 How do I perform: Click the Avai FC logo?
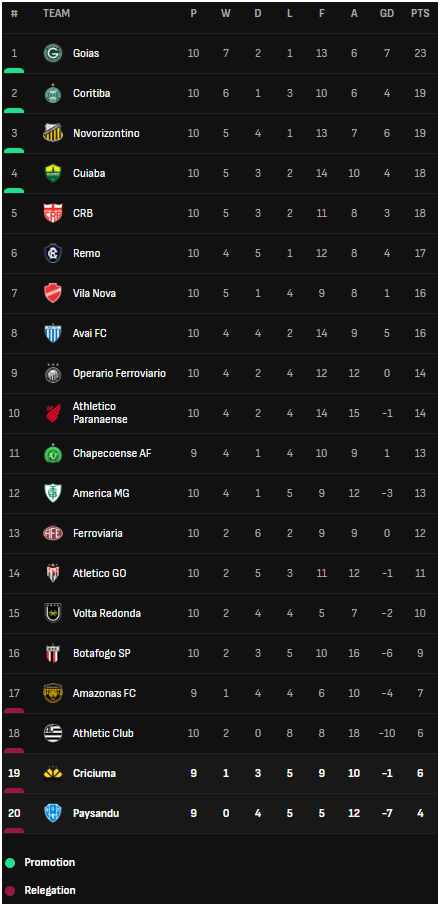53,333
